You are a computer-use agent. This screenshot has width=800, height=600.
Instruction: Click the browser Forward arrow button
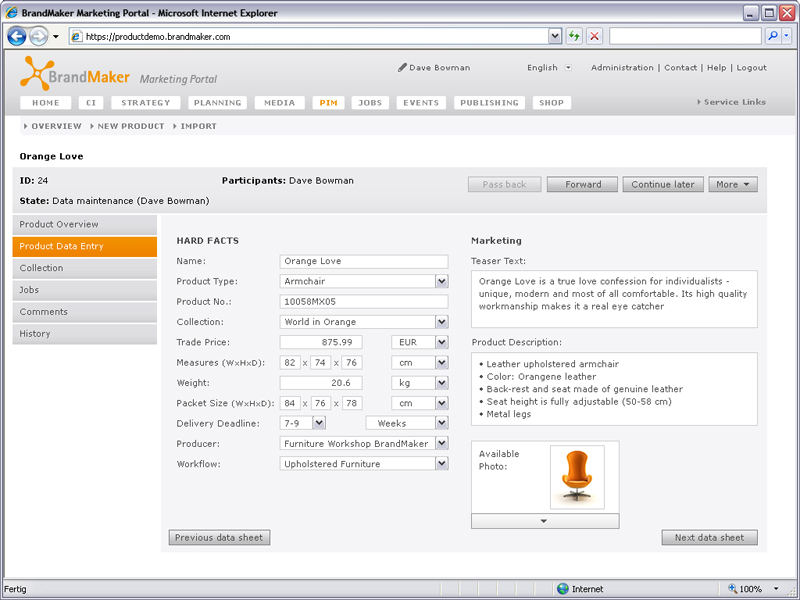(38, 36)
